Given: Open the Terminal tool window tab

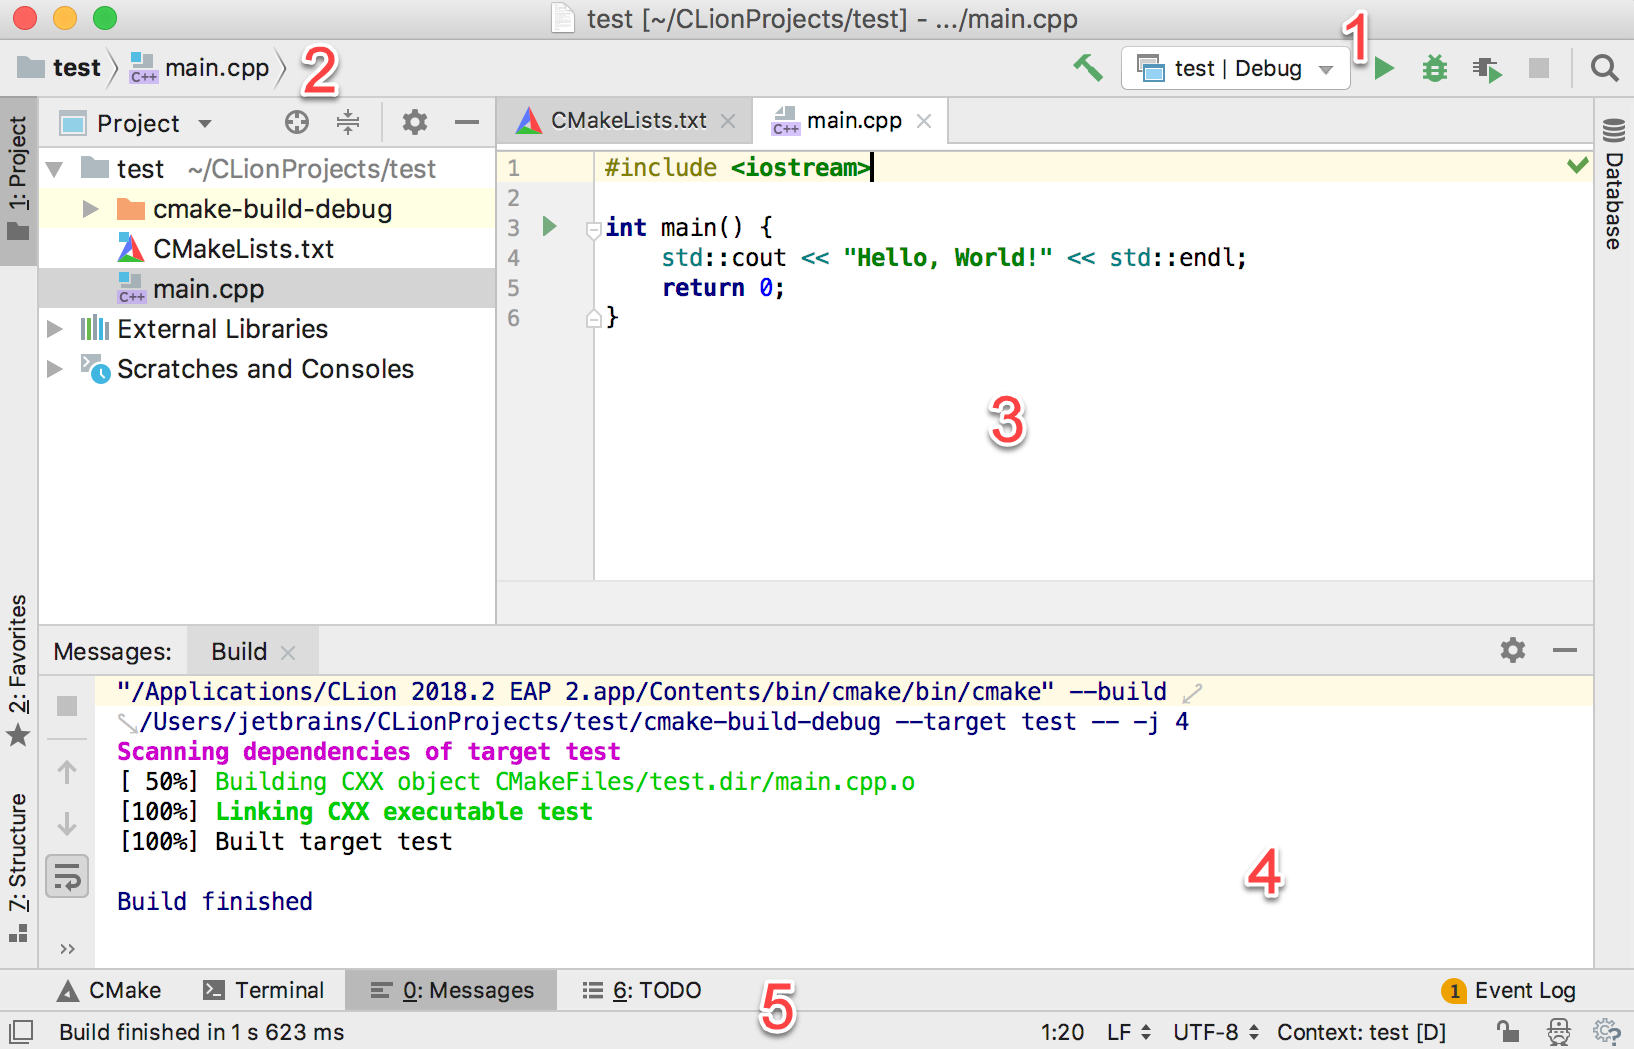Looking at the screenshot, I should (x=264, y=990).
